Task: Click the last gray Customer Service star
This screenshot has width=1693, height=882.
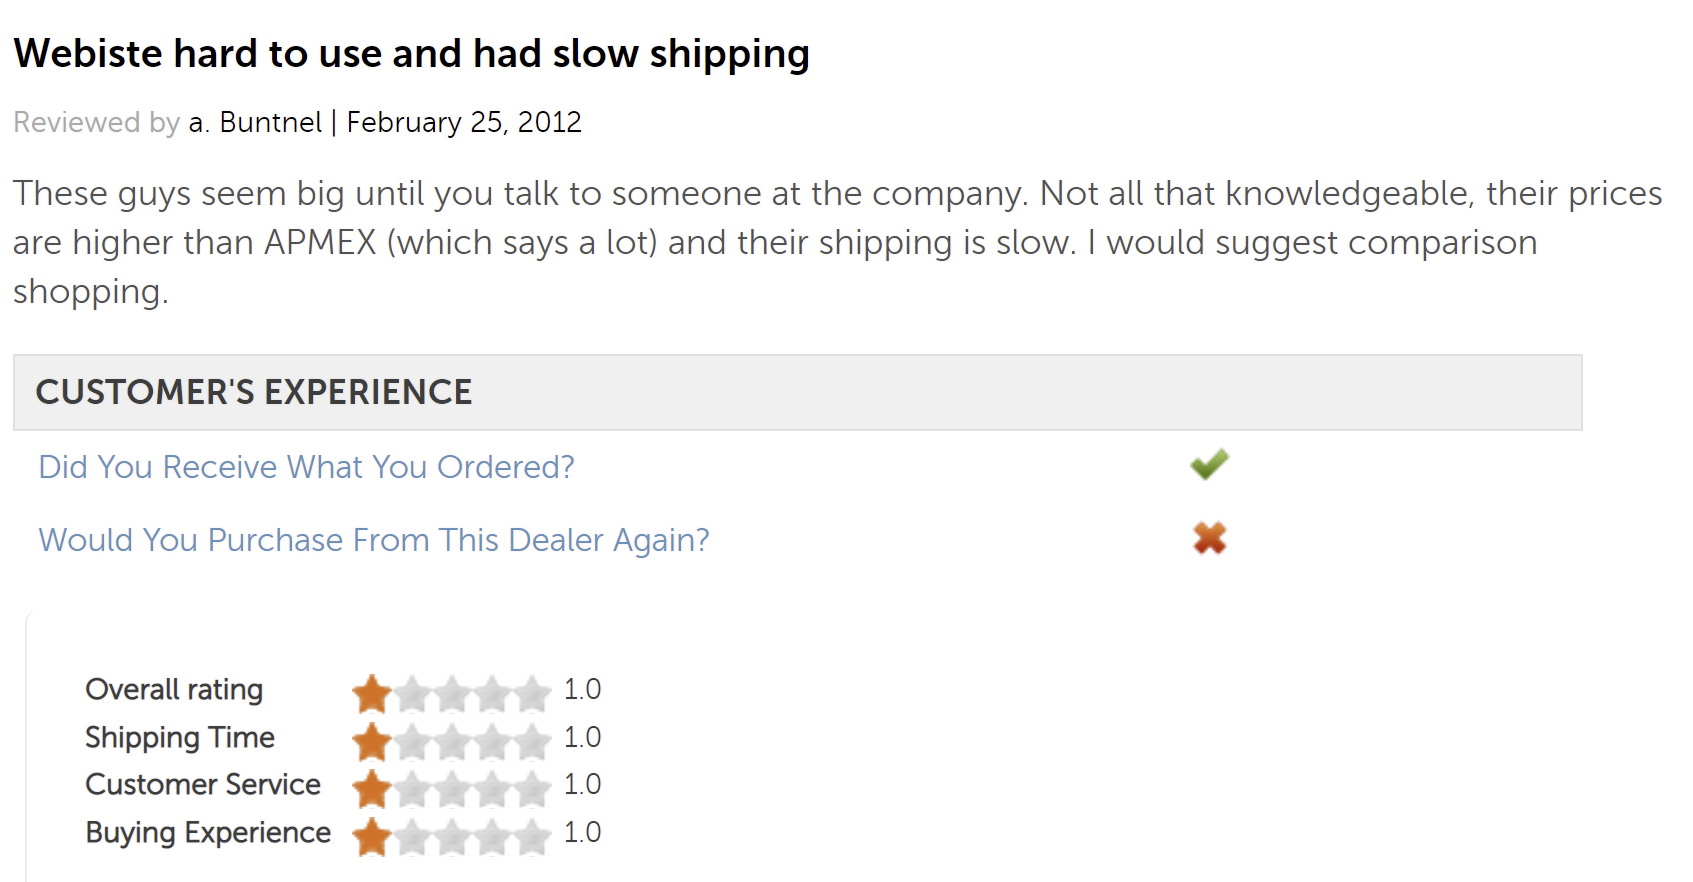Action: point(533,788)
